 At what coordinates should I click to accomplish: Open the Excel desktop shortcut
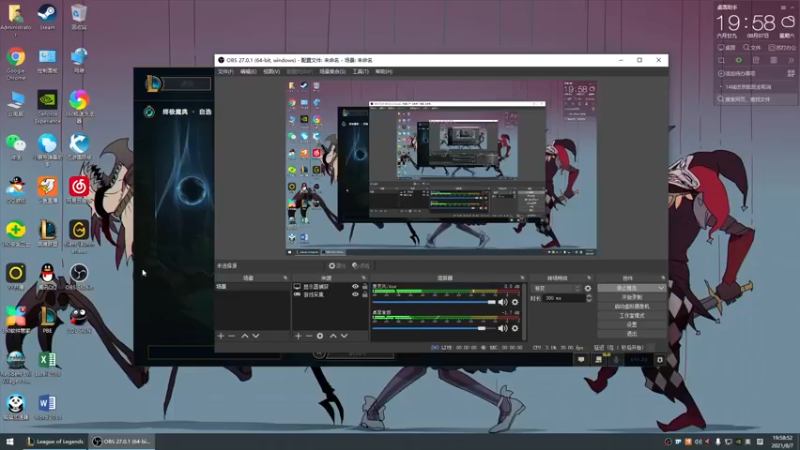[x=47, y=364]
